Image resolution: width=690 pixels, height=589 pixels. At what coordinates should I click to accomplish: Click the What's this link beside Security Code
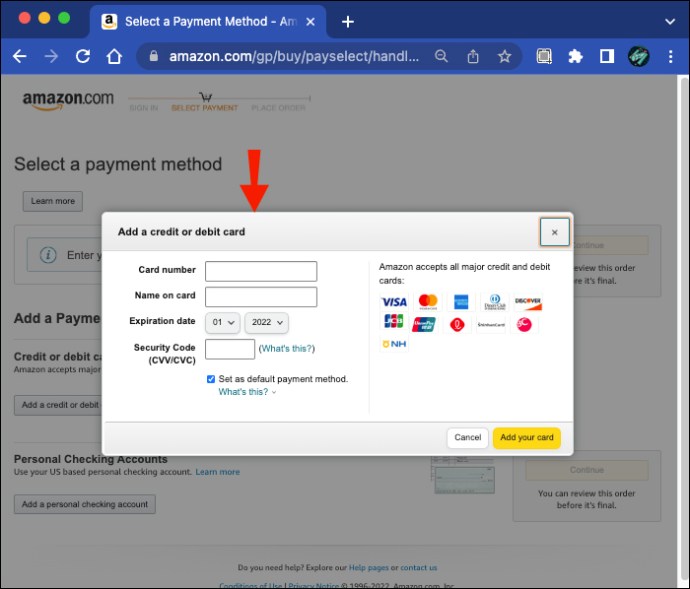(x=286, y=349)
